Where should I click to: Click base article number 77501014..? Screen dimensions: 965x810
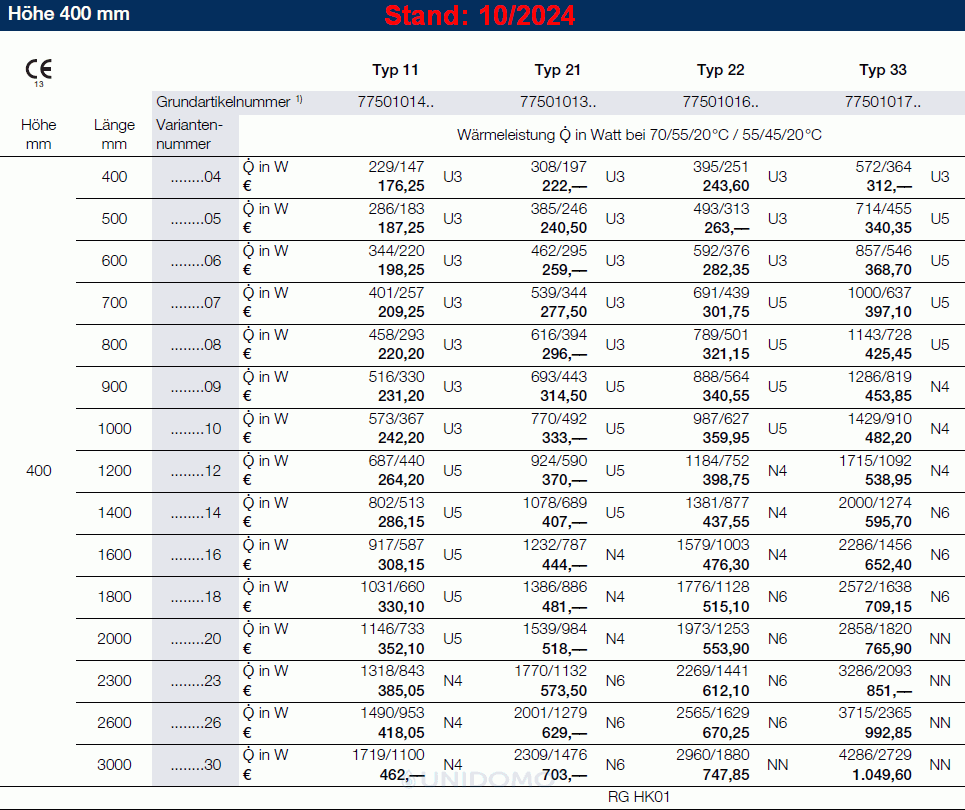(x=395, y=101)
